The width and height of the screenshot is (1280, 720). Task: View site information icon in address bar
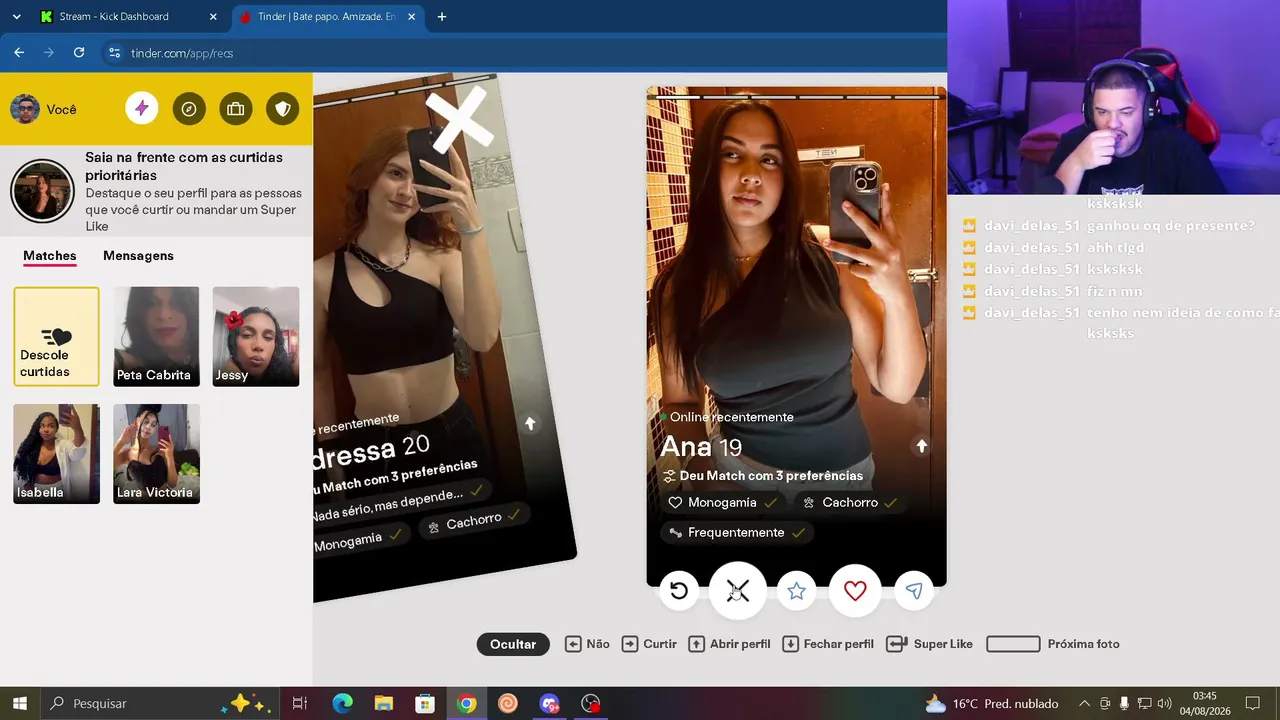[114, 53]
